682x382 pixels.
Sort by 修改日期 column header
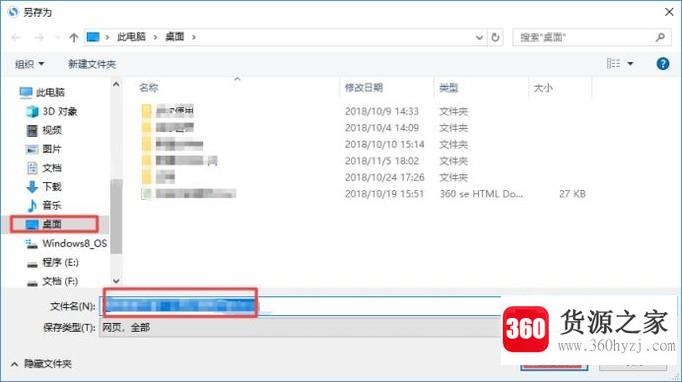tap(364, 88)
